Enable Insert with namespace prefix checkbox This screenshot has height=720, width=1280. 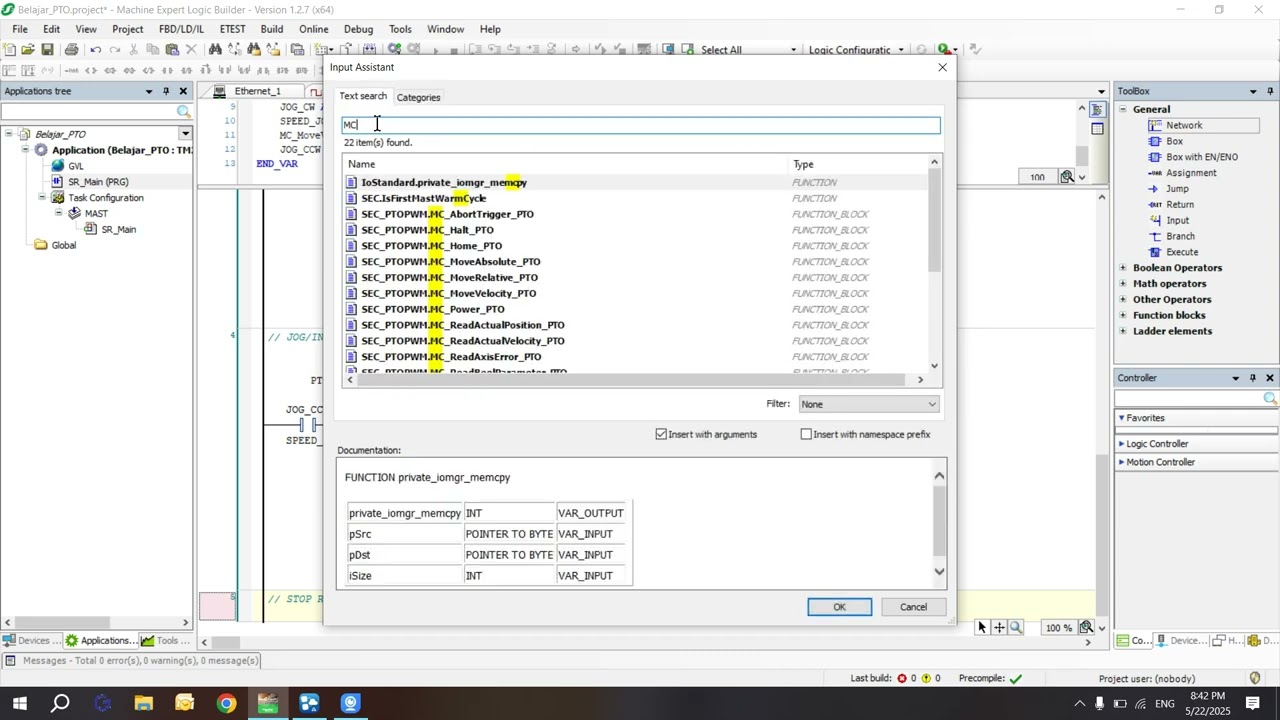806,435
